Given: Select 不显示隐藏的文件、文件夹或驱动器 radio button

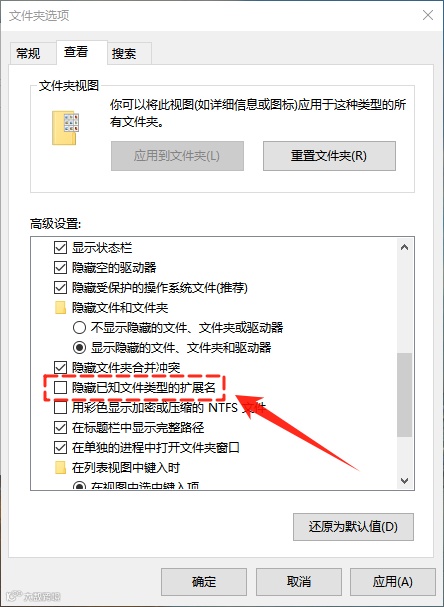Looking at the screenshot, I should tap(79, 328).
